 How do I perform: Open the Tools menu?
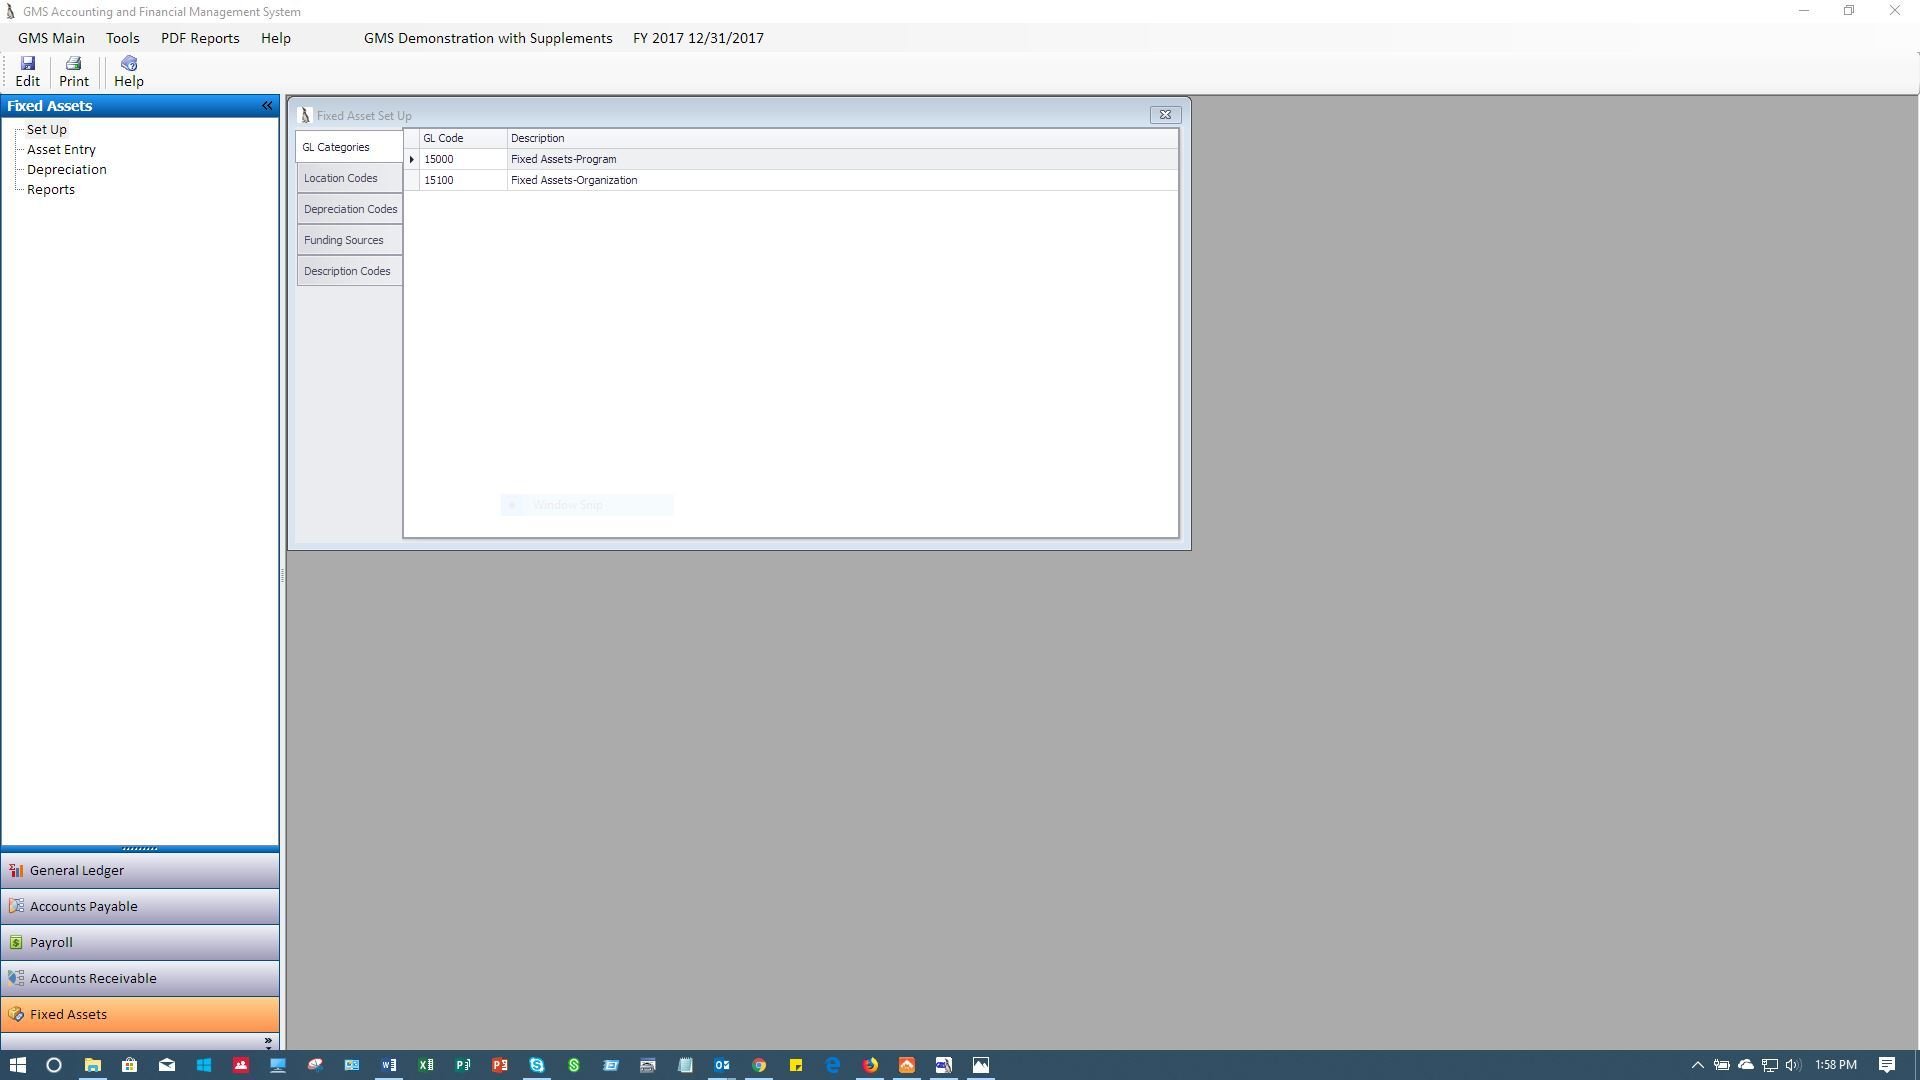click(122, 38)
